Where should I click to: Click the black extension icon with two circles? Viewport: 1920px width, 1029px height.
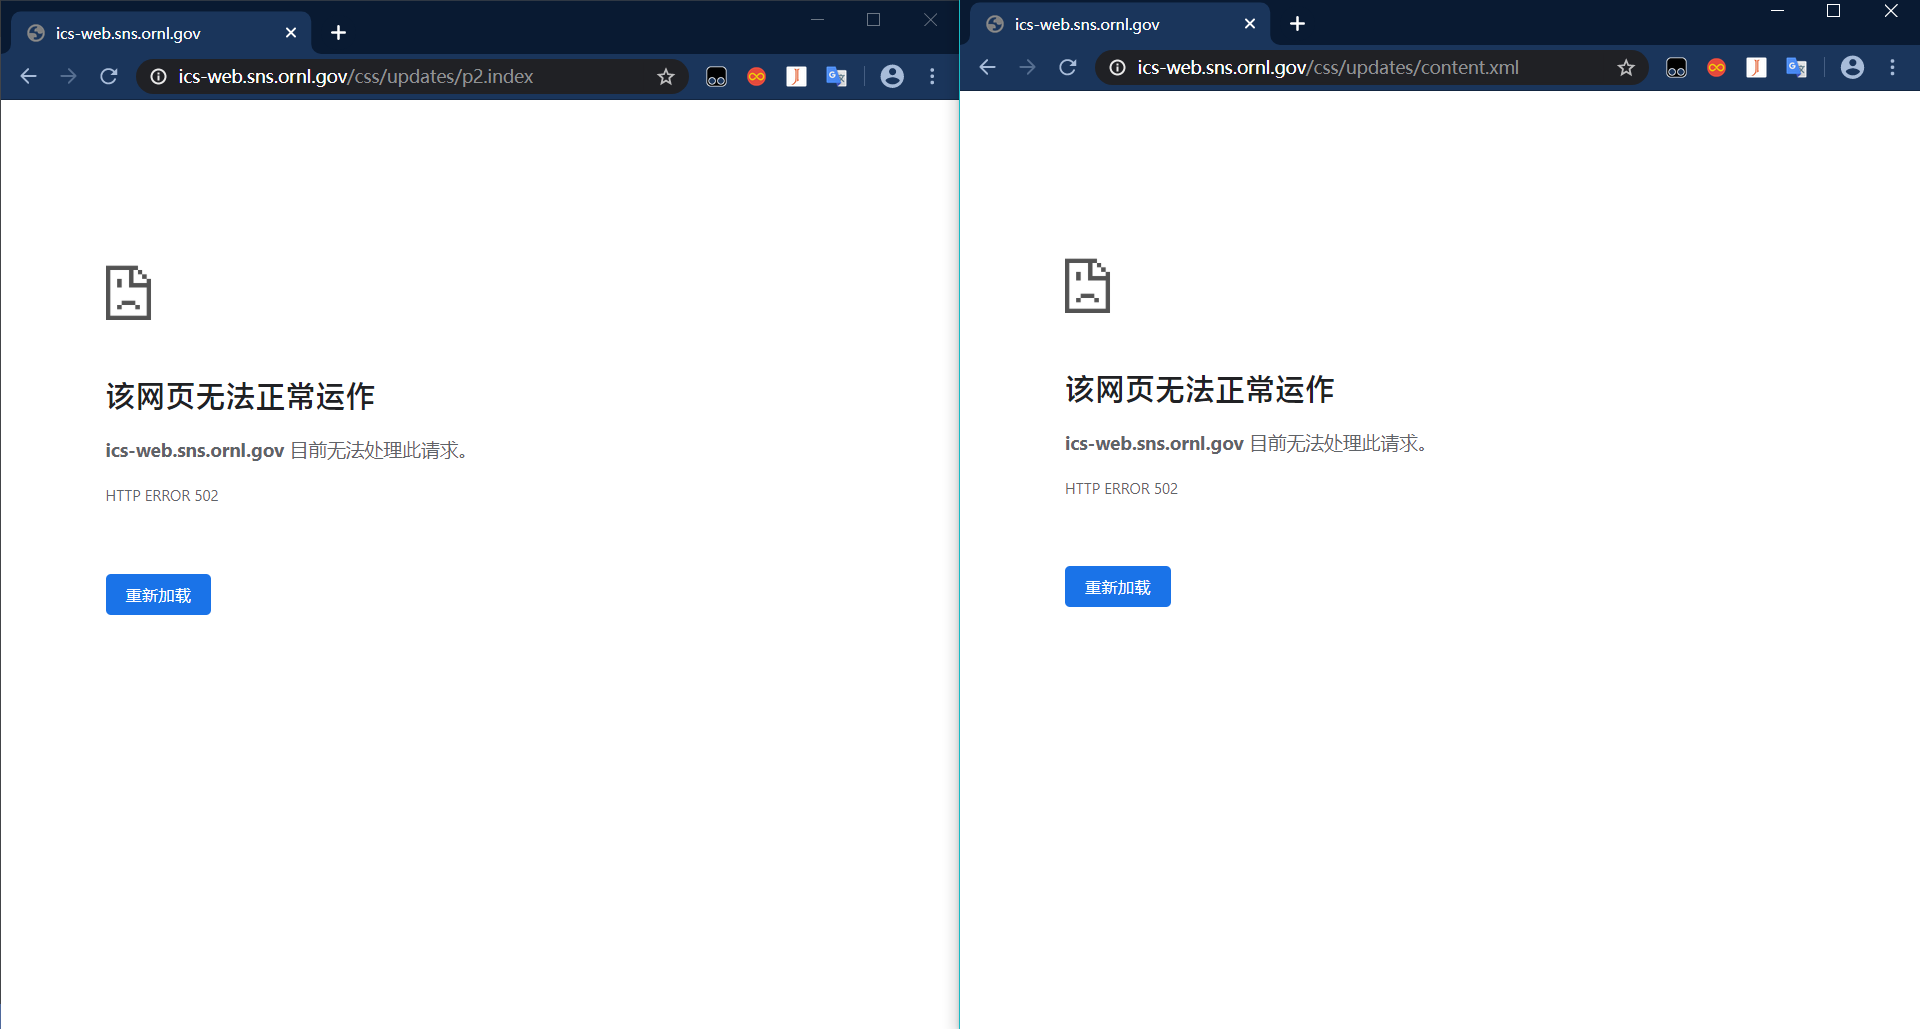pyautogui.click(x=716, y=76)
